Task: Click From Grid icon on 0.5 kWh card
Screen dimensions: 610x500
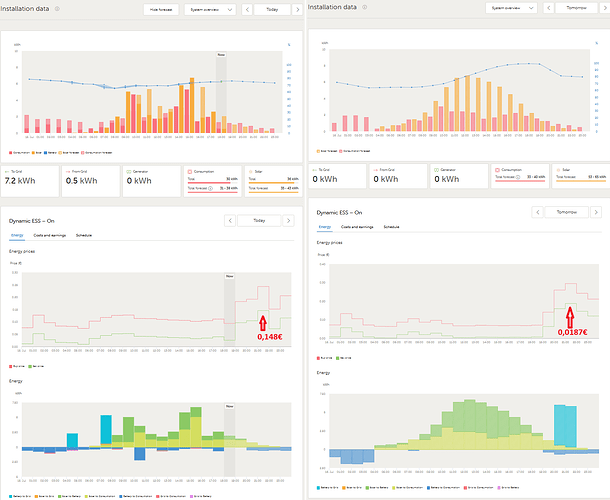Action: [x=68, y=171]
